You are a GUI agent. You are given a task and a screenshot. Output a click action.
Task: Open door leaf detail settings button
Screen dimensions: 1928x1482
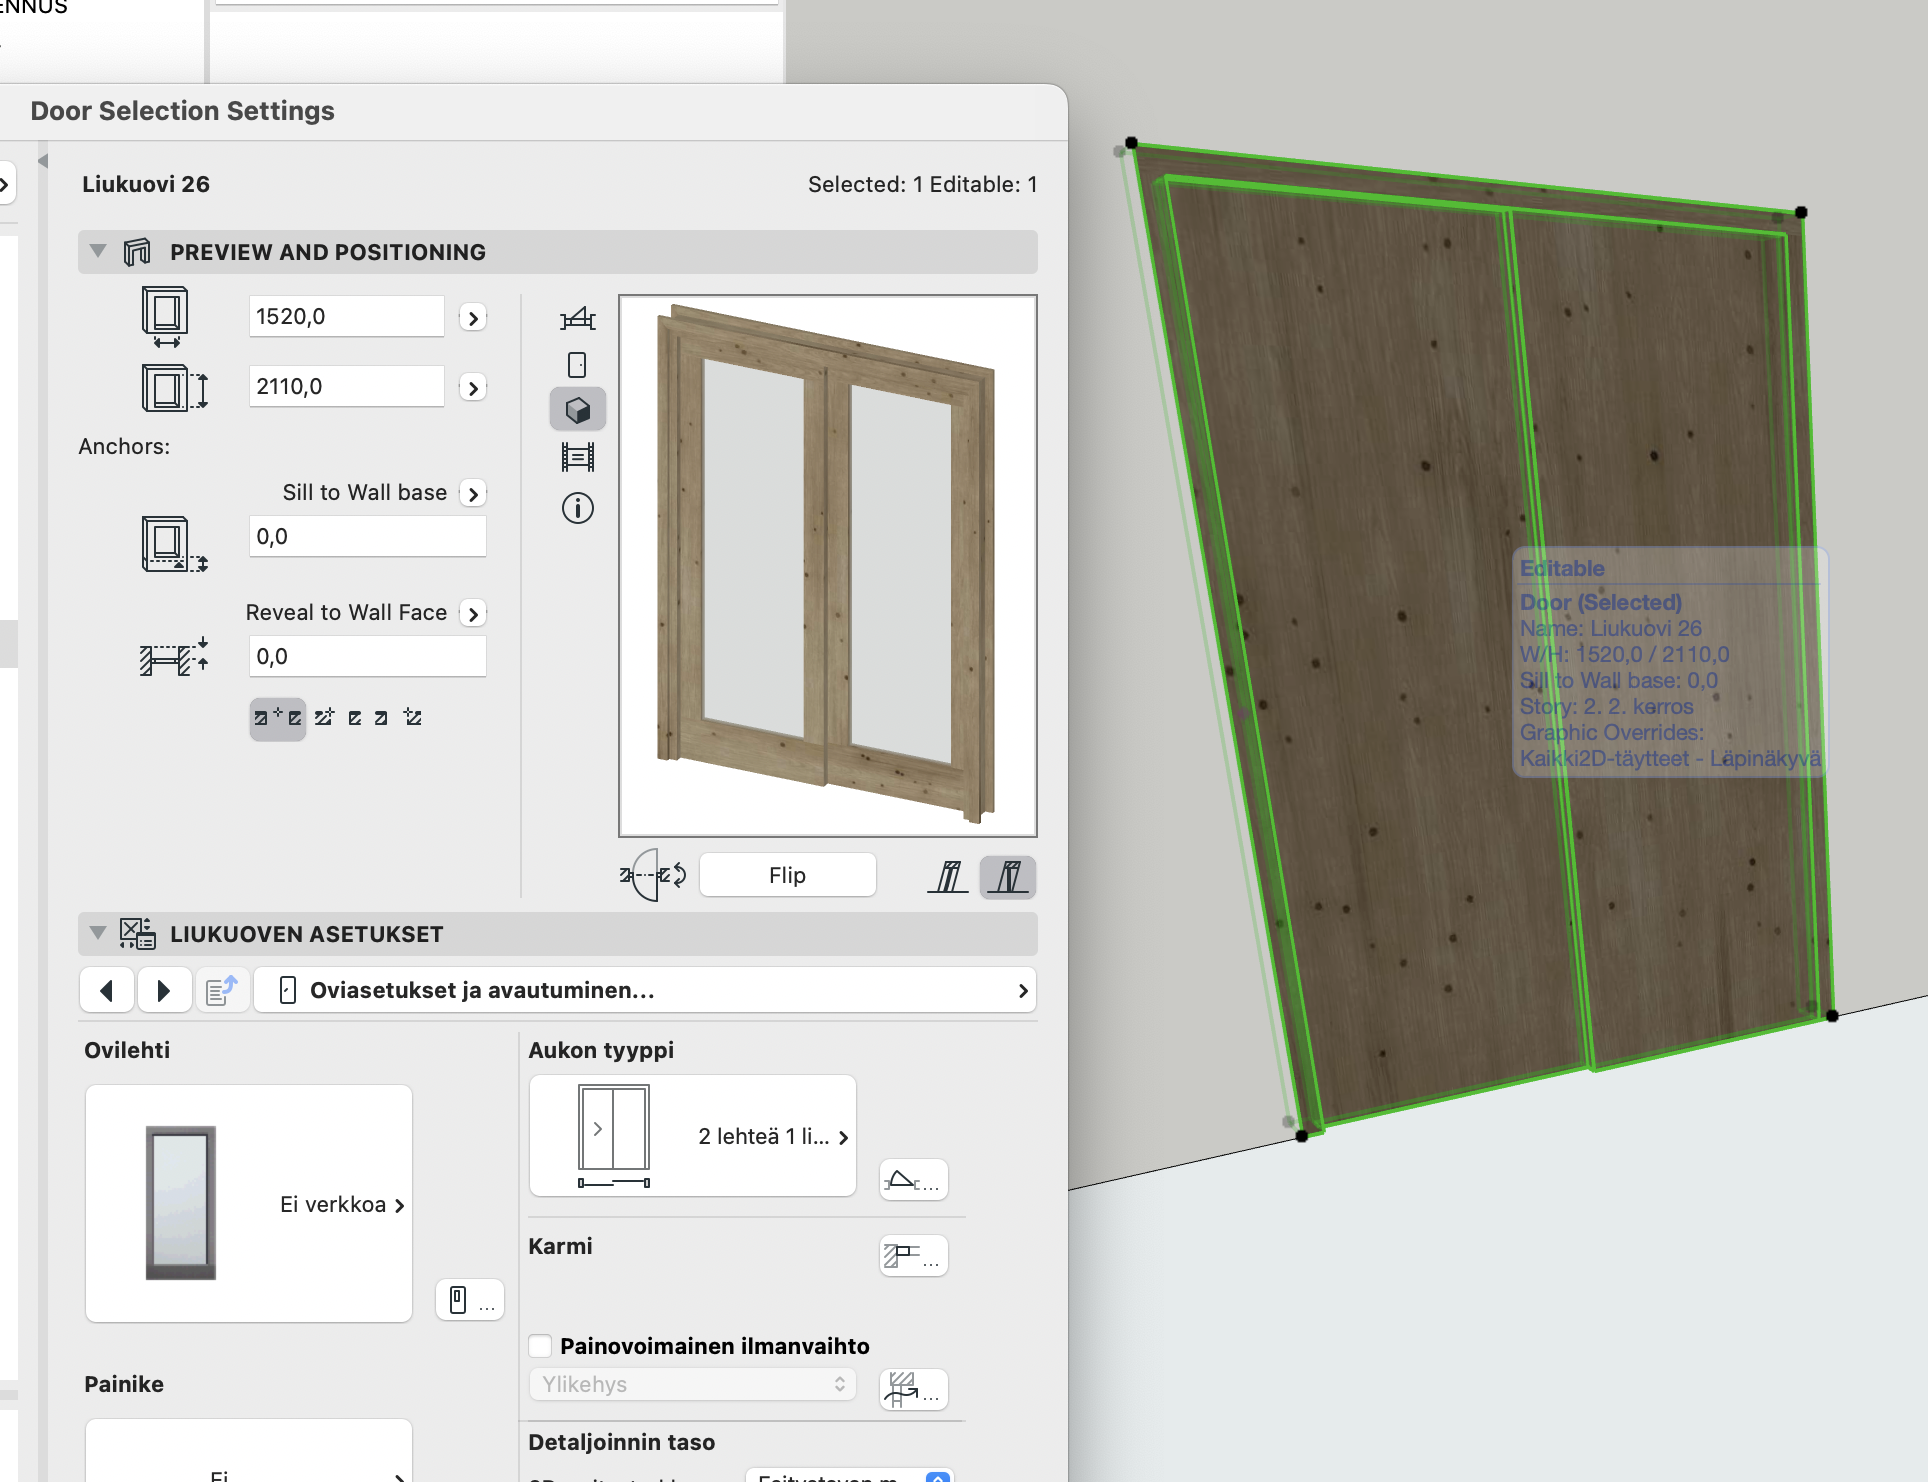[x=469, y=1300]
